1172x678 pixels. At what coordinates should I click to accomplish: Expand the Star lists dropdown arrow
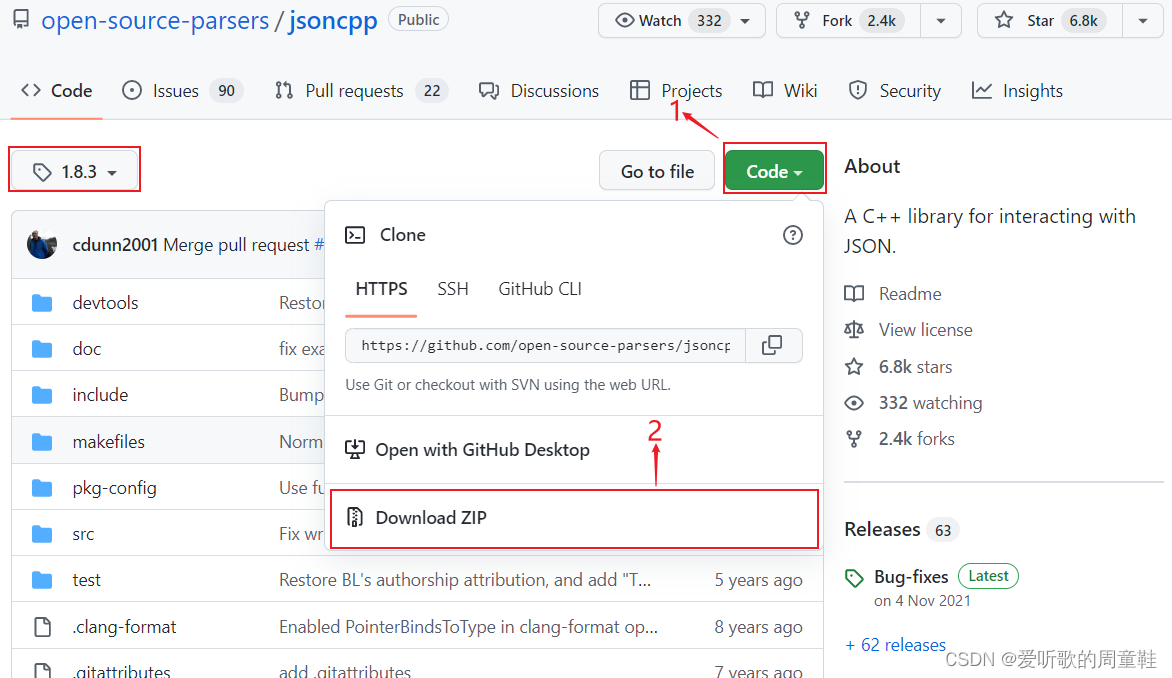[1143, 21]
